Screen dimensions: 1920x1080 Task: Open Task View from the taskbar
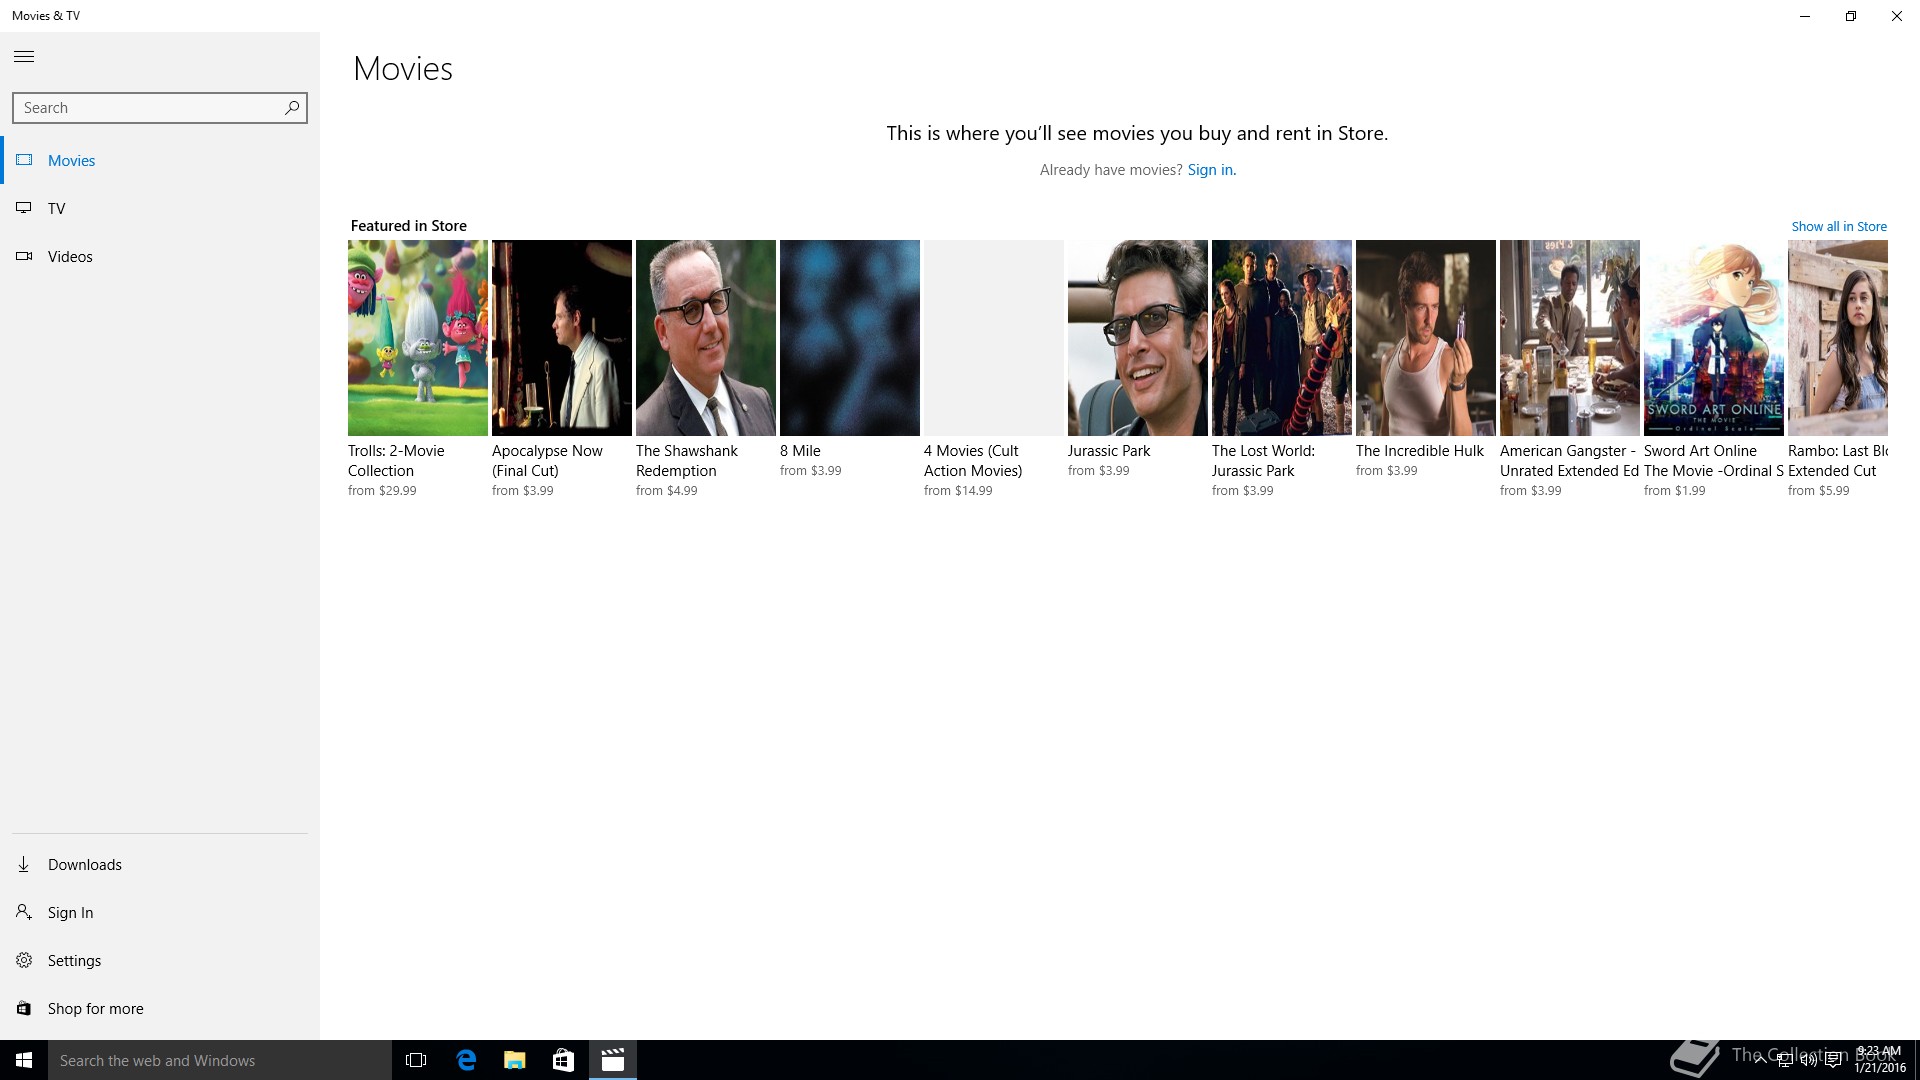416,1060
